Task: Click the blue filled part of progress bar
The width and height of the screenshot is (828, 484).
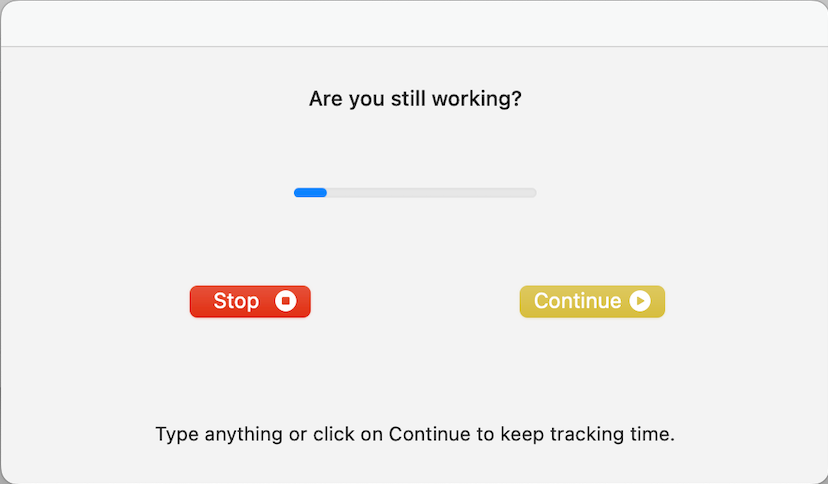Action: point(310,192)
